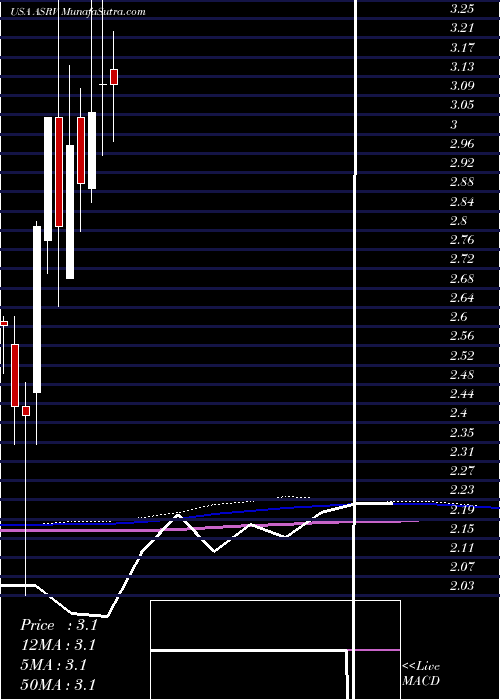Click the 2.27 price axis label
Viewport: 500px width, 700px height.
pos(461,471)
